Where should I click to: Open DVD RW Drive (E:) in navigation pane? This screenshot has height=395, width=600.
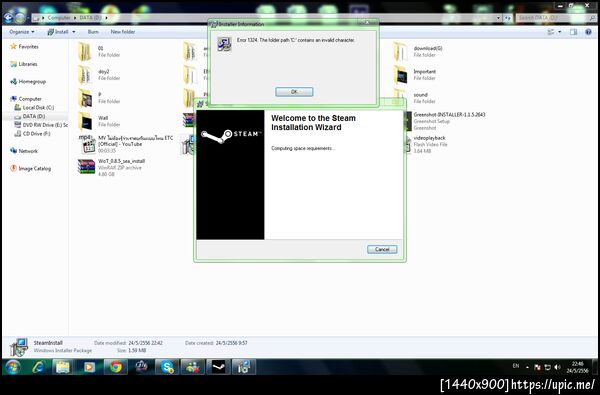(x=41, y=125)
